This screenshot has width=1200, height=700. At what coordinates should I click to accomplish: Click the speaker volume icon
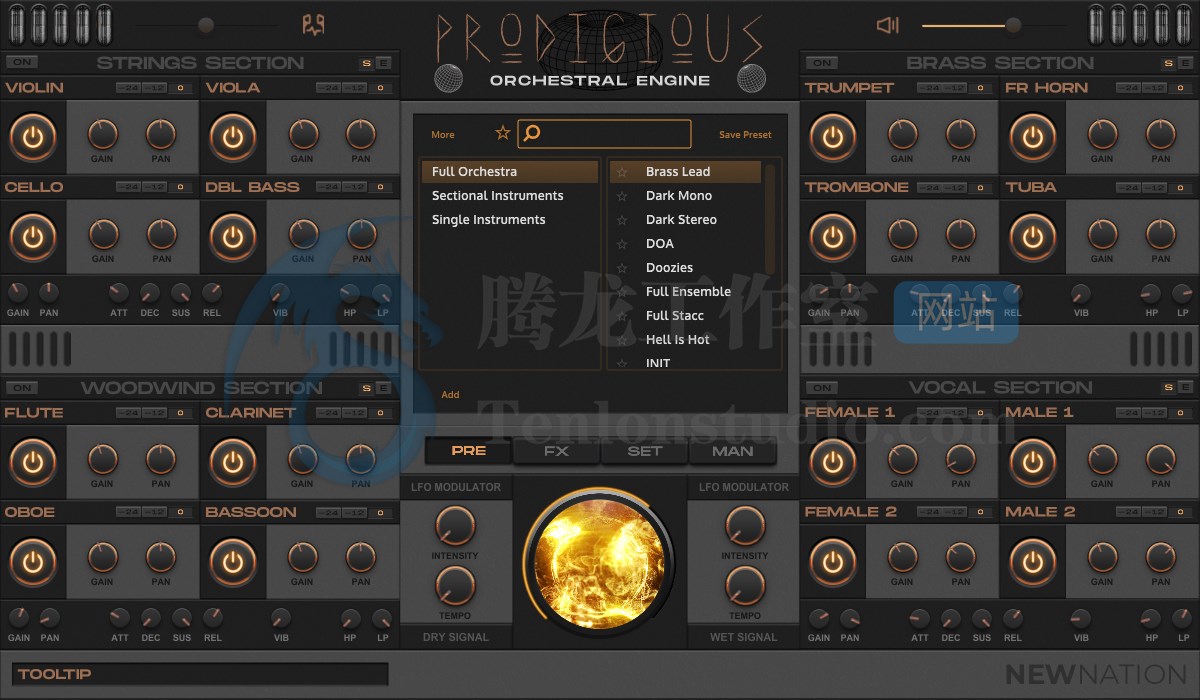click(x=888, y=25)
